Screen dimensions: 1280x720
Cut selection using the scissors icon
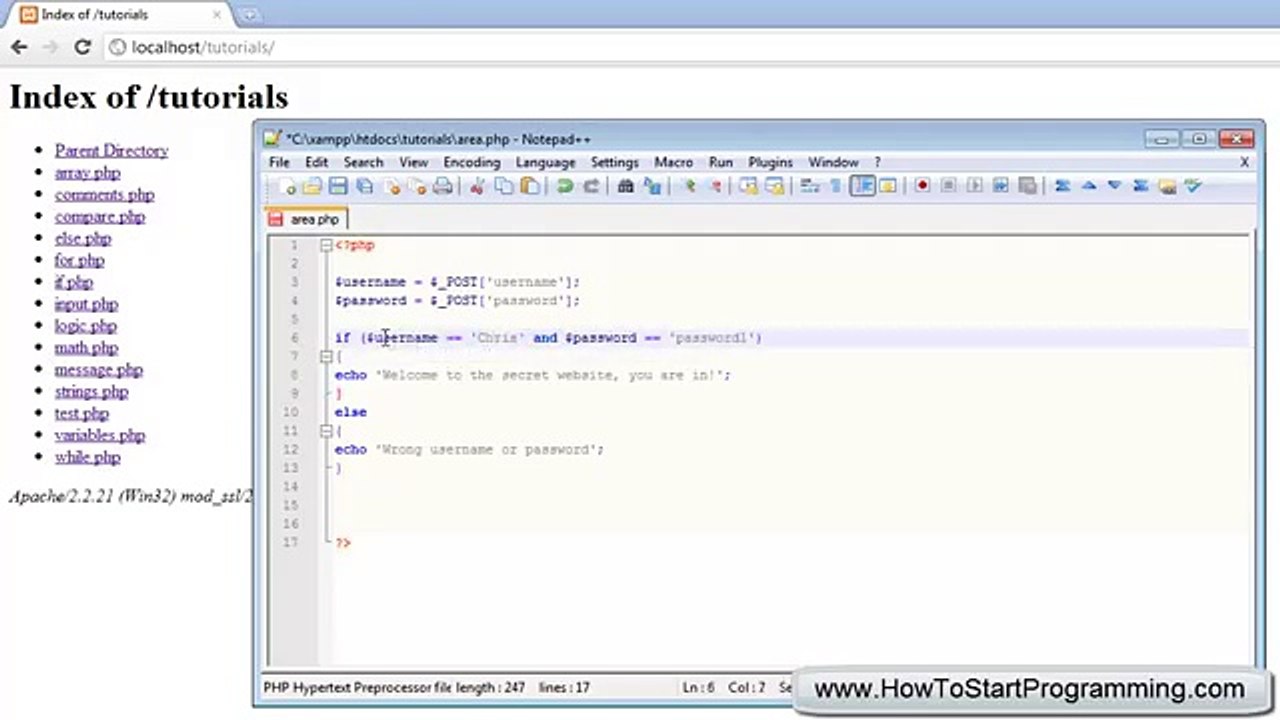(477, 186)
